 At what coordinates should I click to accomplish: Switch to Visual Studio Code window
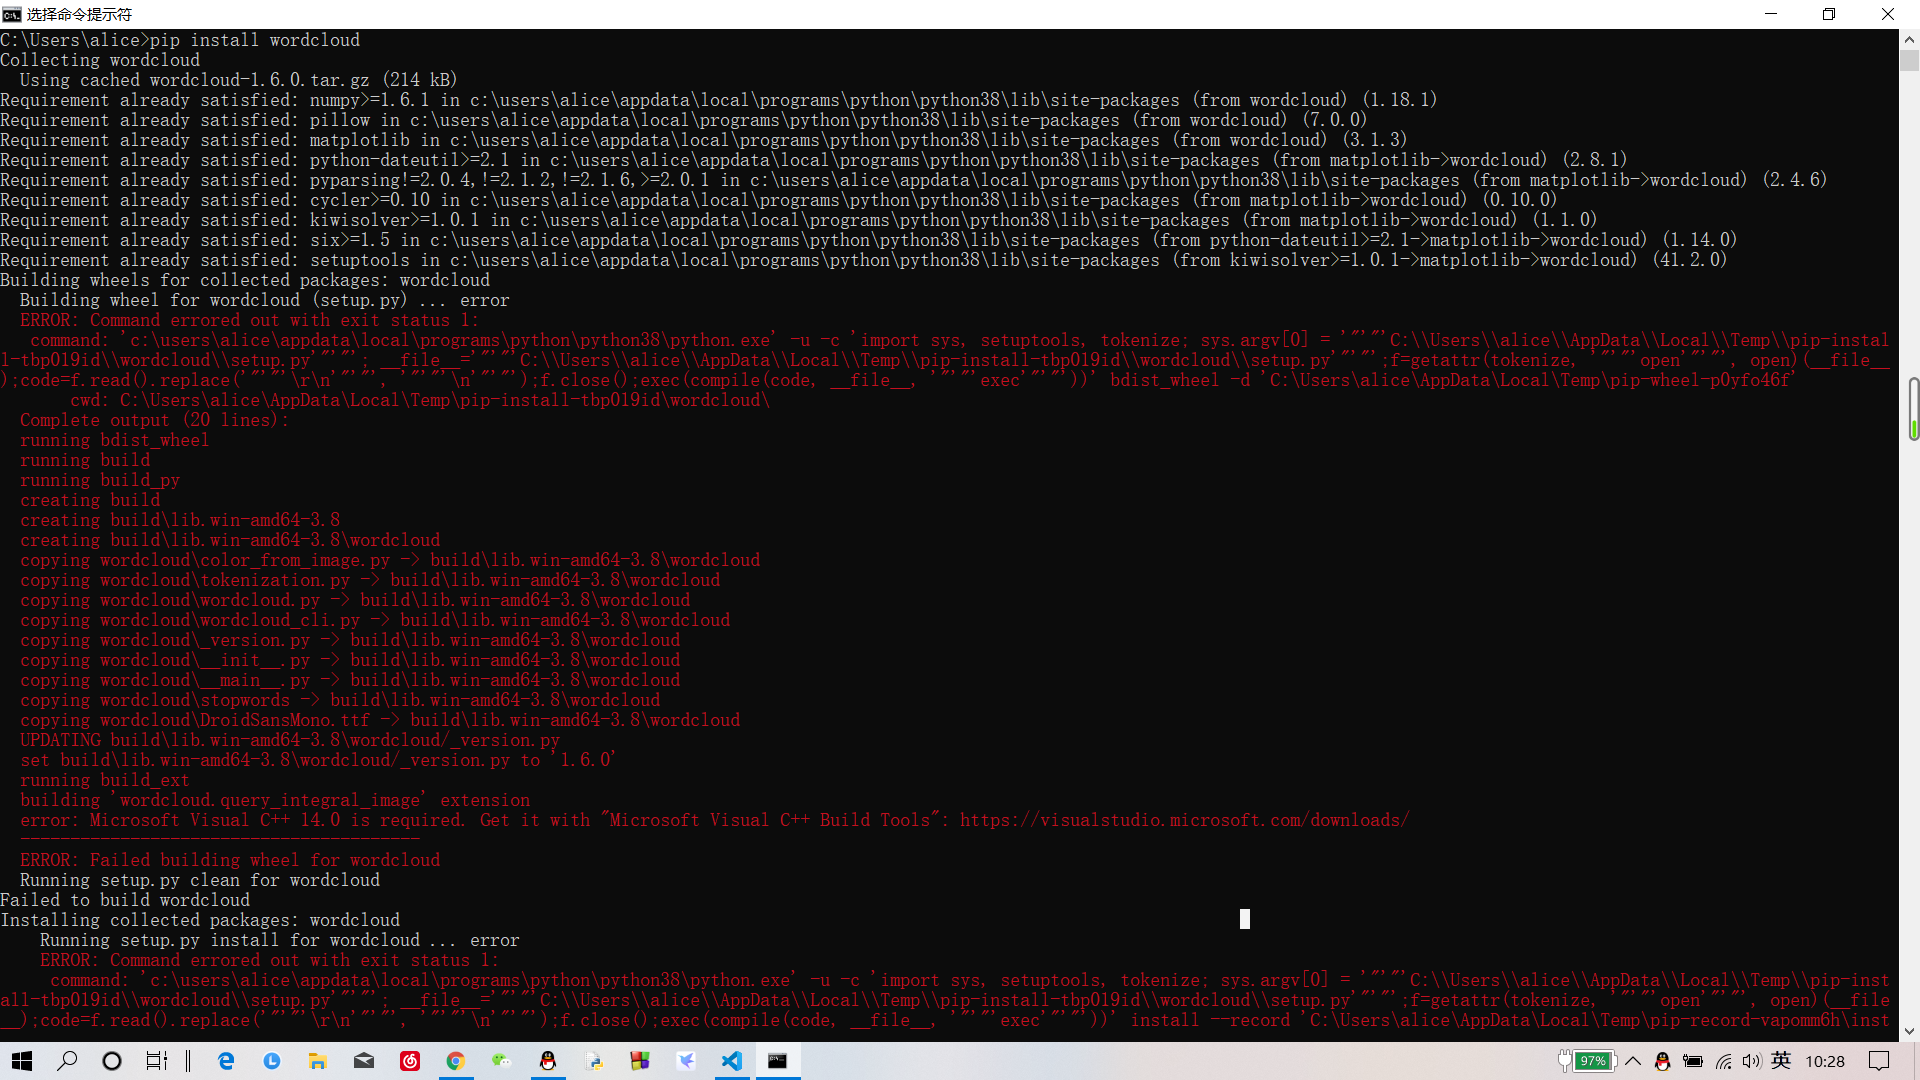(732, 1061)
